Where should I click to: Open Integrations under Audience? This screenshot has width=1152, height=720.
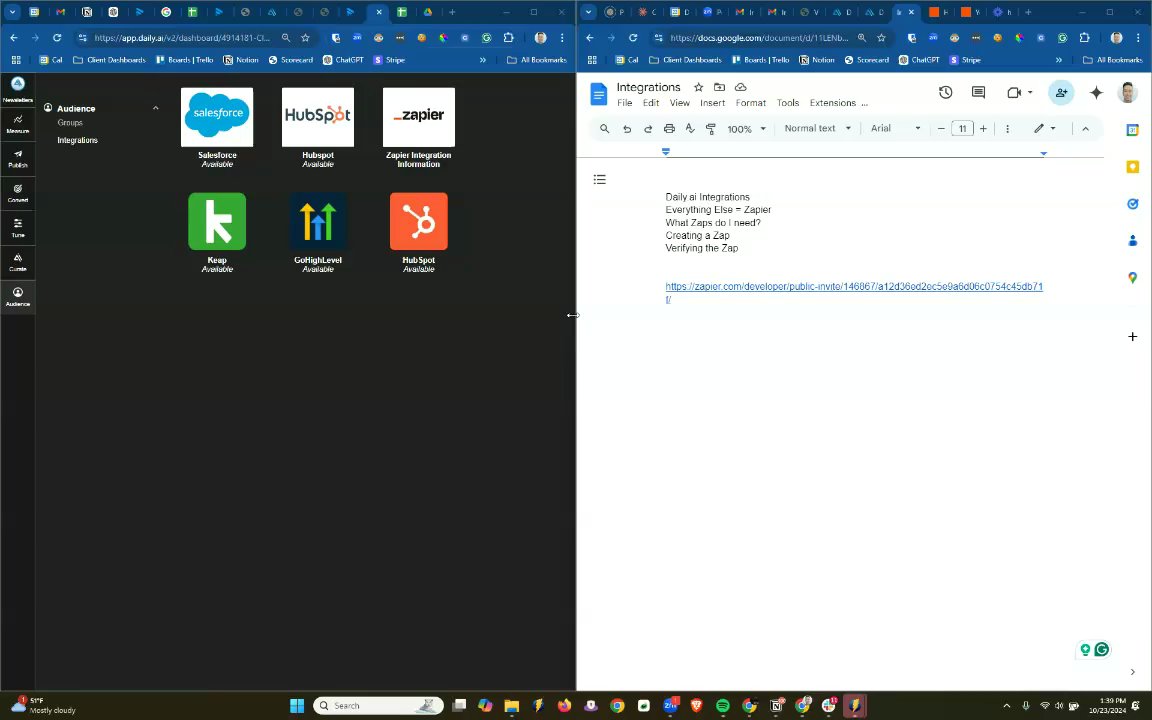[x=77, y=140]
